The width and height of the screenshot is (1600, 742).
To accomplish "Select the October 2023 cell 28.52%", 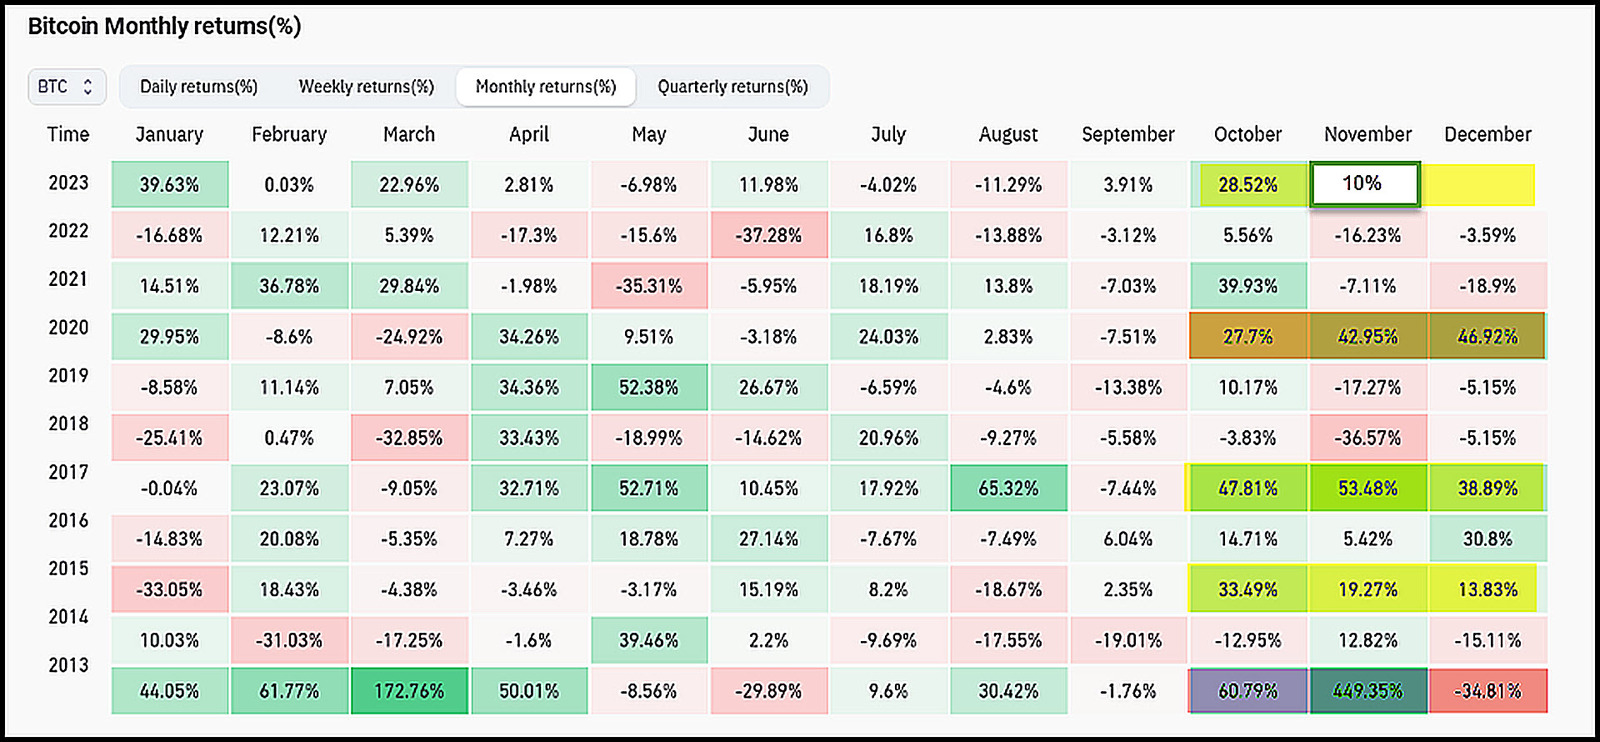I will pyautogui.click(x=1248, y=185).
